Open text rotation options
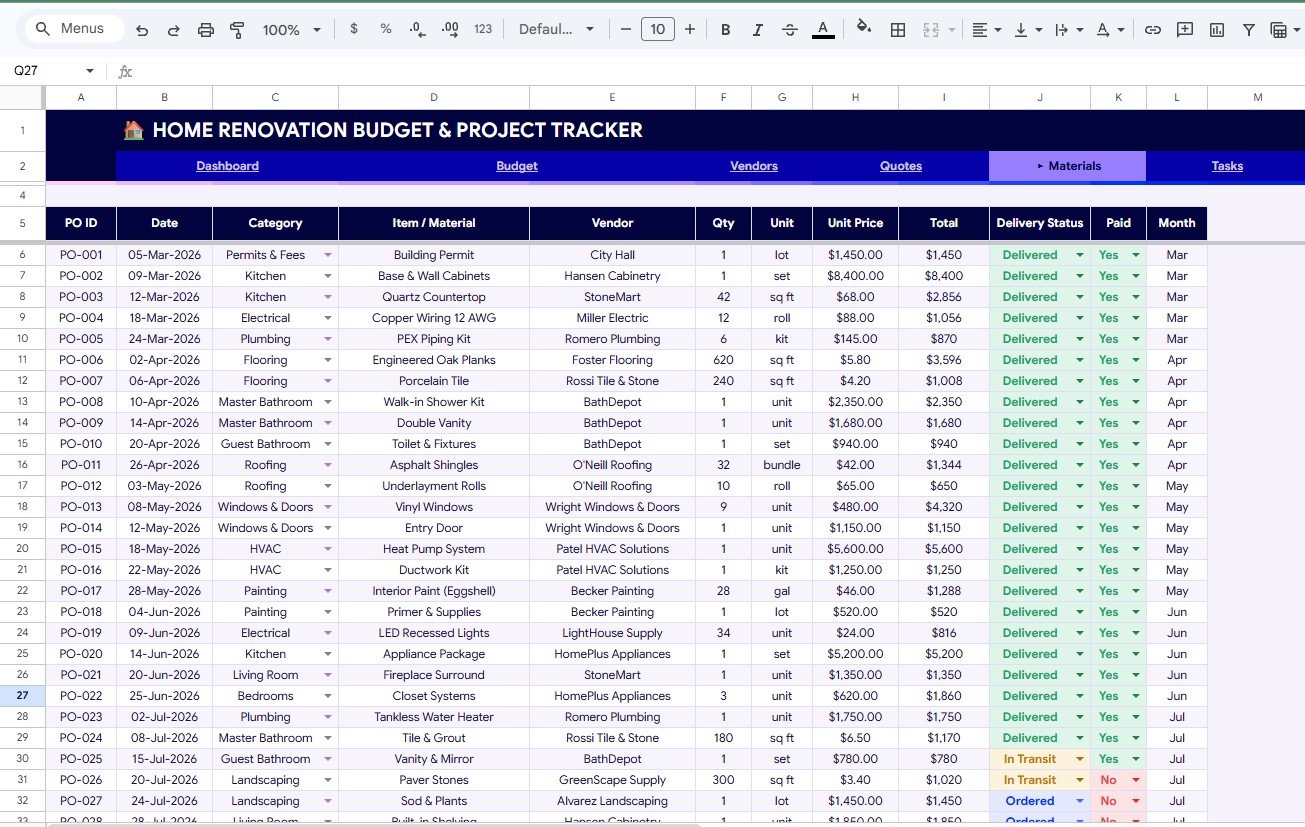1305x827 pixels. 1109,30
